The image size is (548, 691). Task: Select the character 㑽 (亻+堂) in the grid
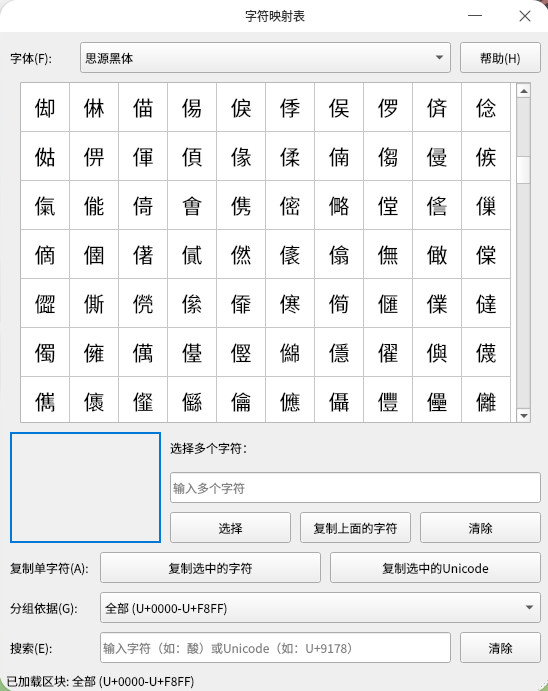tap(388, 205)
